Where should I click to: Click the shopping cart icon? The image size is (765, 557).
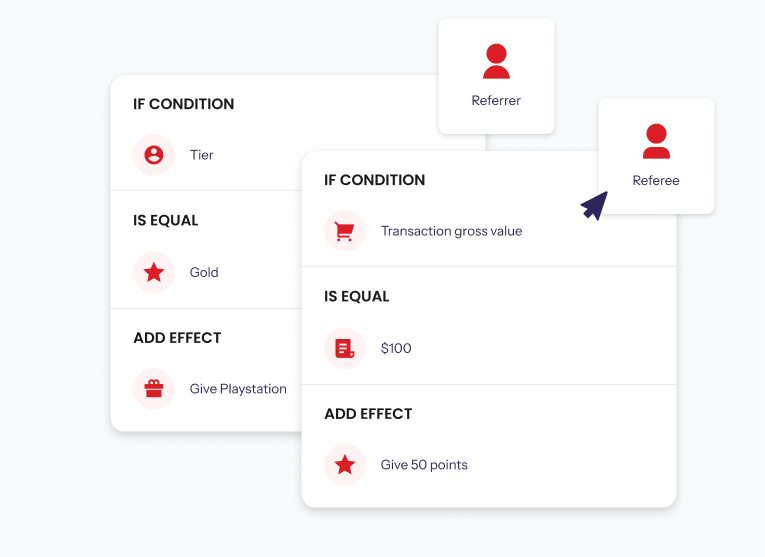(344, 231)
